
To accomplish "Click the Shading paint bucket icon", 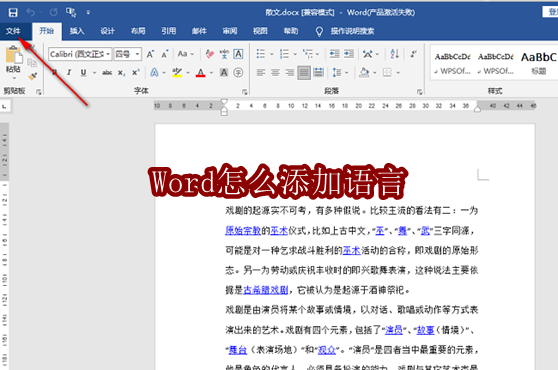I will (364, 73).
